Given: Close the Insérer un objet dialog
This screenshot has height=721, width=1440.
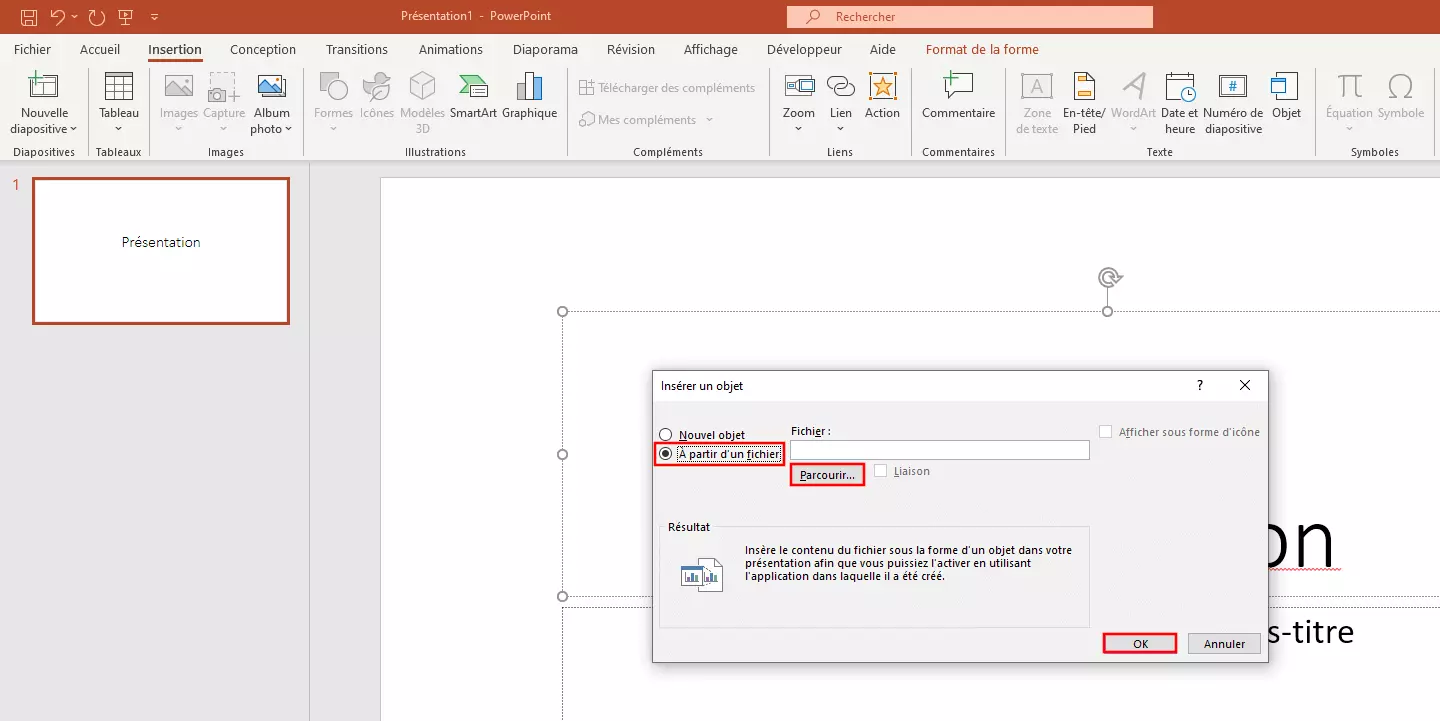Looking at the screenshot, I should tap(1245, 386).
